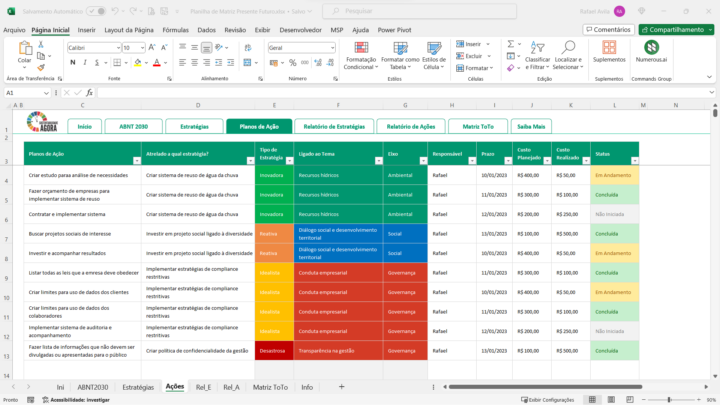Click the cell borders icon
Screen dimensions: 720x405
pos(117,62)
